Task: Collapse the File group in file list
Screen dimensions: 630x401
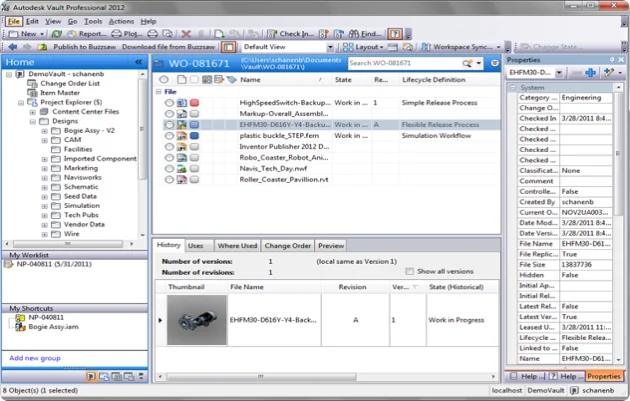Action: [159, 92]
